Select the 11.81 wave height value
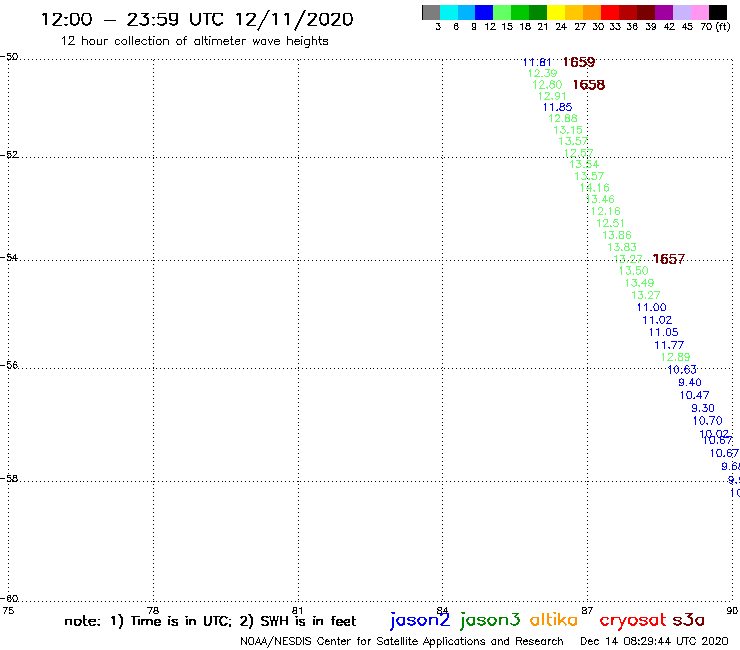740x650 pixels. pos(537,62)
